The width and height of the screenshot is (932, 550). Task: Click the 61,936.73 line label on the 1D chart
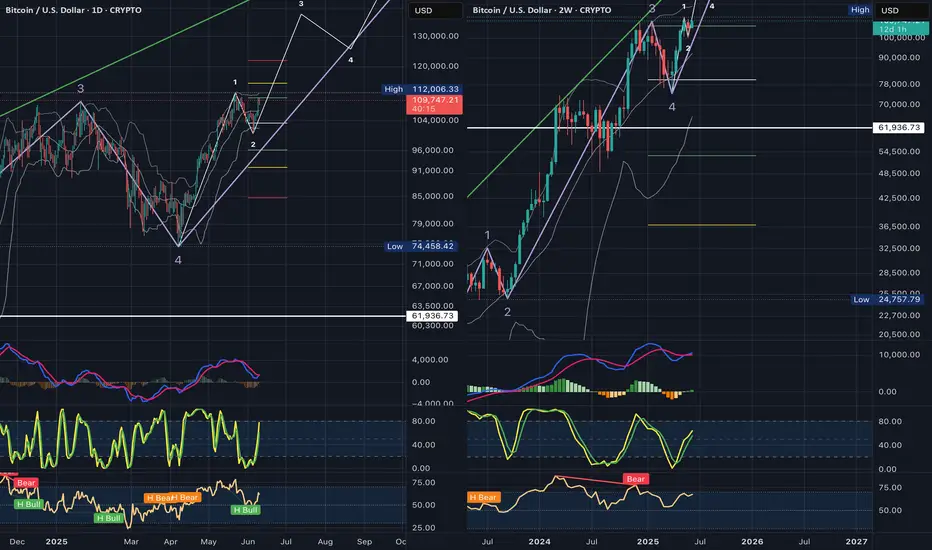click(x=433, y=316)
